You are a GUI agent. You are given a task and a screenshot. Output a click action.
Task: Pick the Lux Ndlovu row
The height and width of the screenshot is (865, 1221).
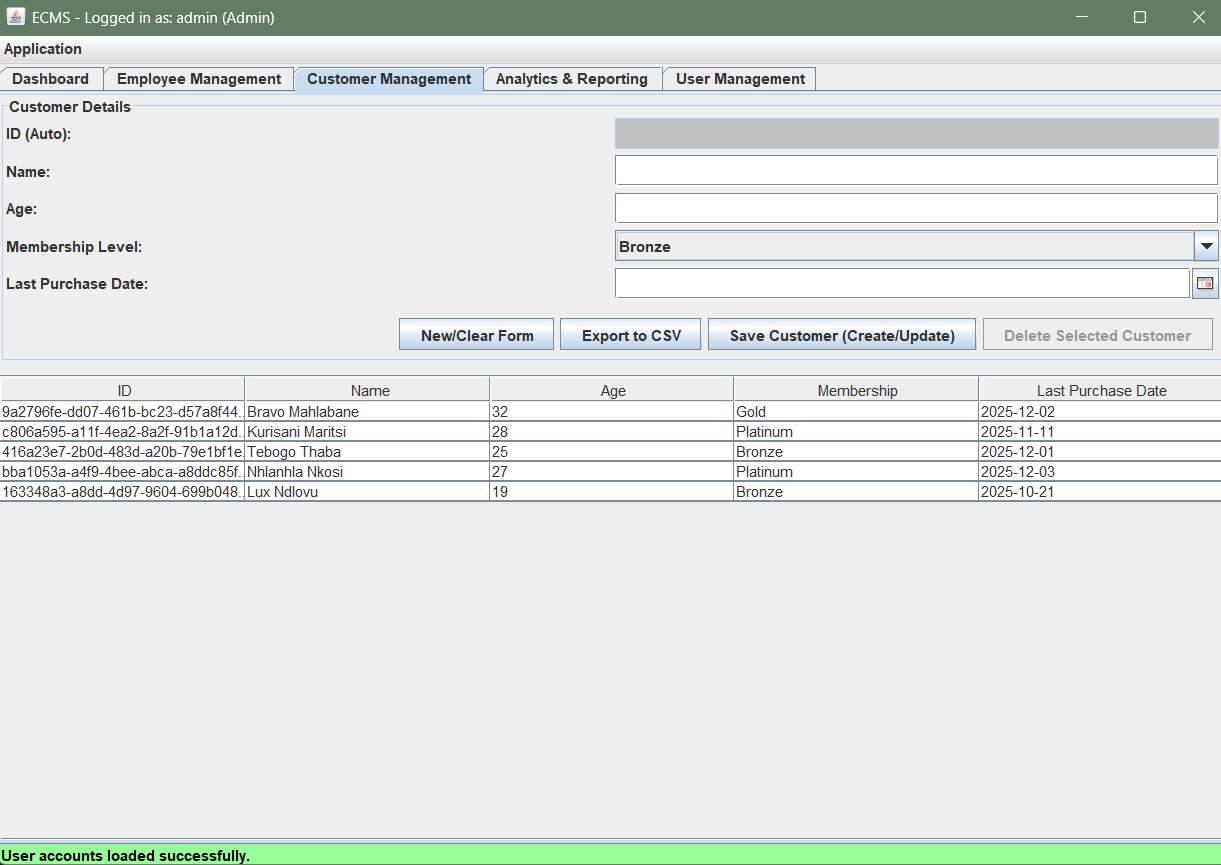[x=283, y=492]
